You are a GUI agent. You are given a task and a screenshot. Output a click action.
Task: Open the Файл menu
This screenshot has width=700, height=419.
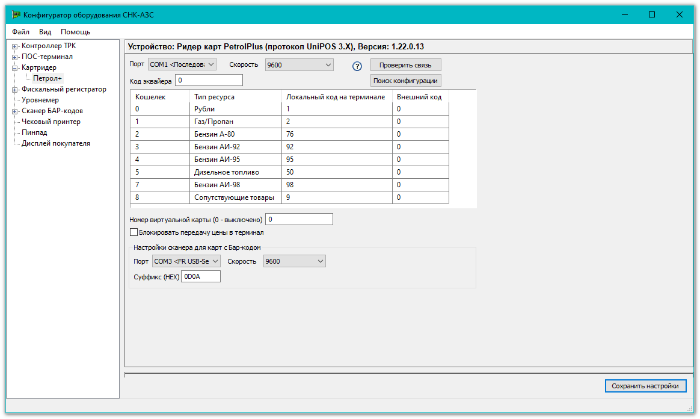click(21, 32)
